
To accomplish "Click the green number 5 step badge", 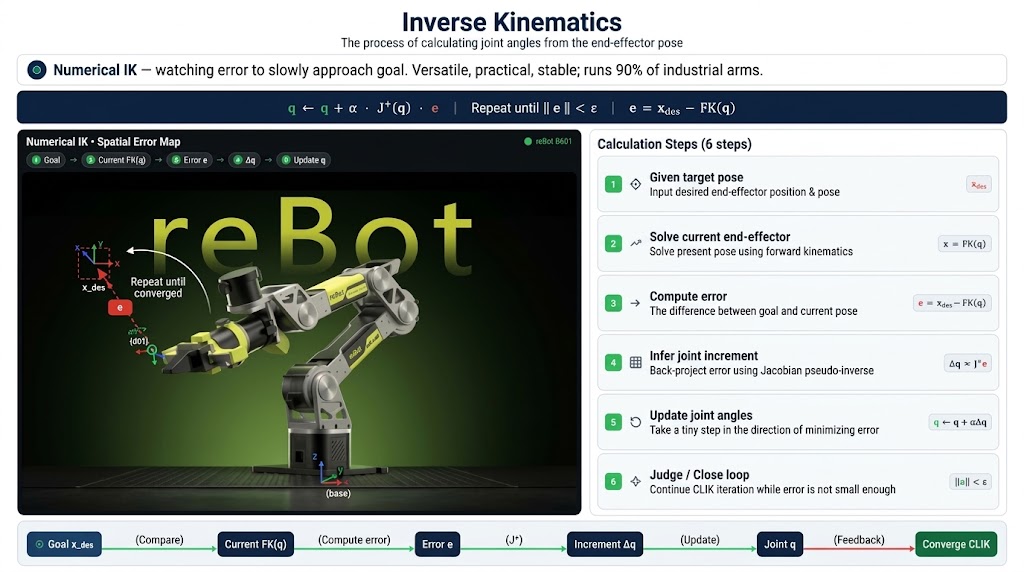I will tap(613, 422).
